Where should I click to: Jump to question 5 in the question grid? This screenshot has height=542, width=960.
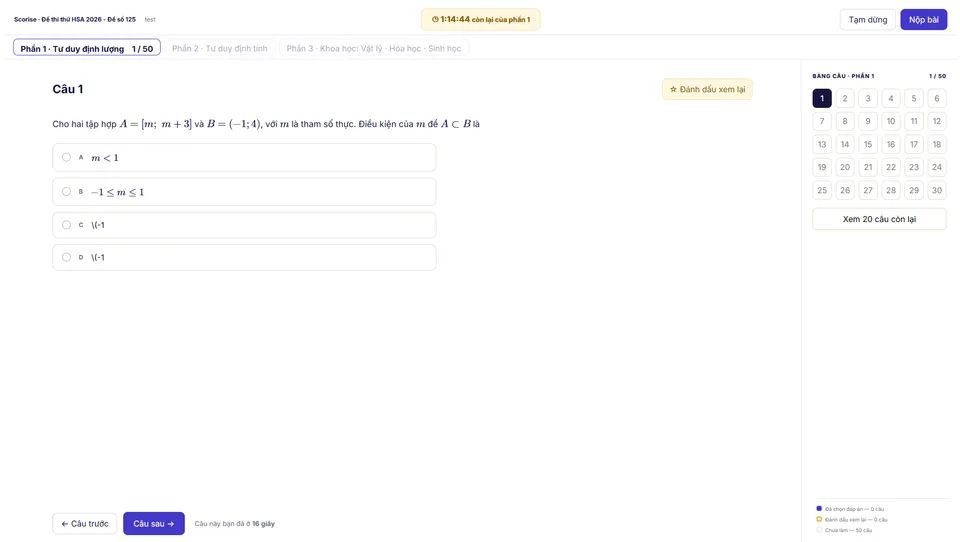point(913,98)
